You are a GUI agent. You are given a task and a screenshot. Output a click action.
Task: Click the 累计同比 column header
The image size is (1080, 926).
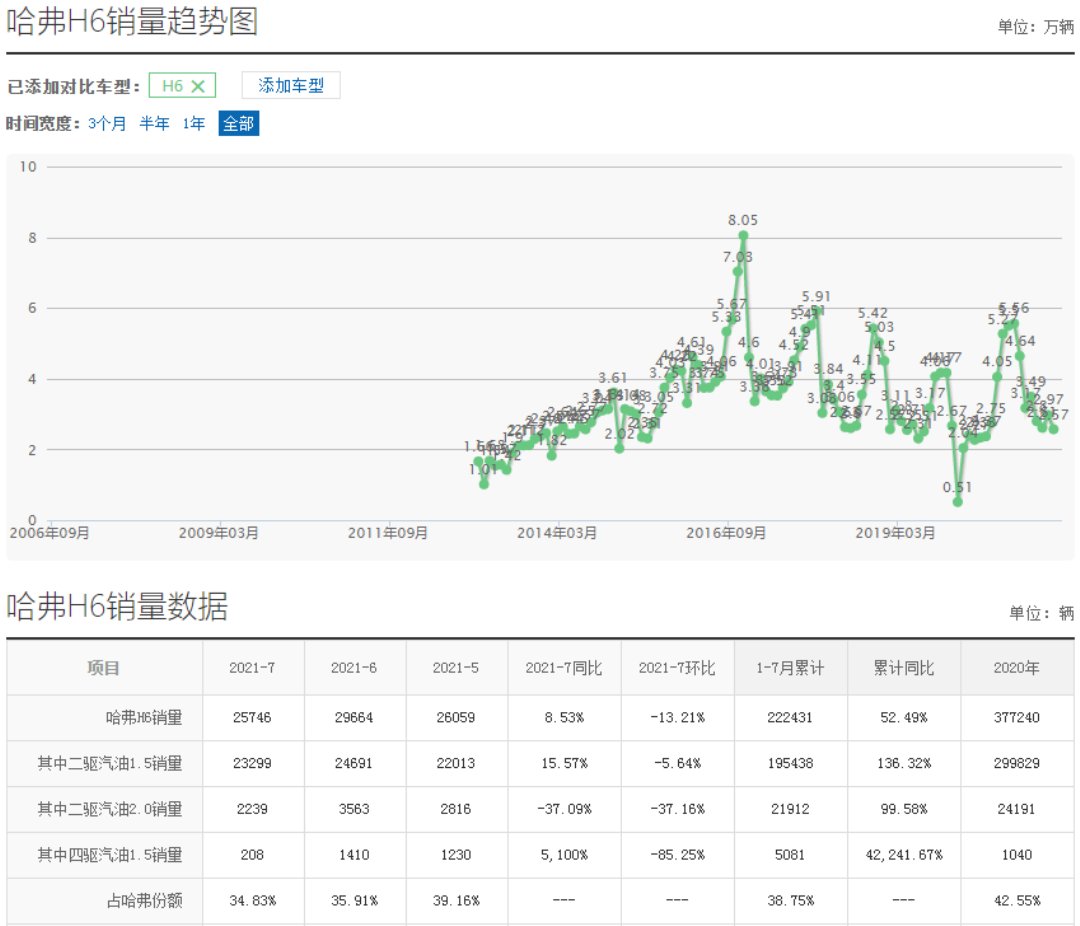pos(904,668)
